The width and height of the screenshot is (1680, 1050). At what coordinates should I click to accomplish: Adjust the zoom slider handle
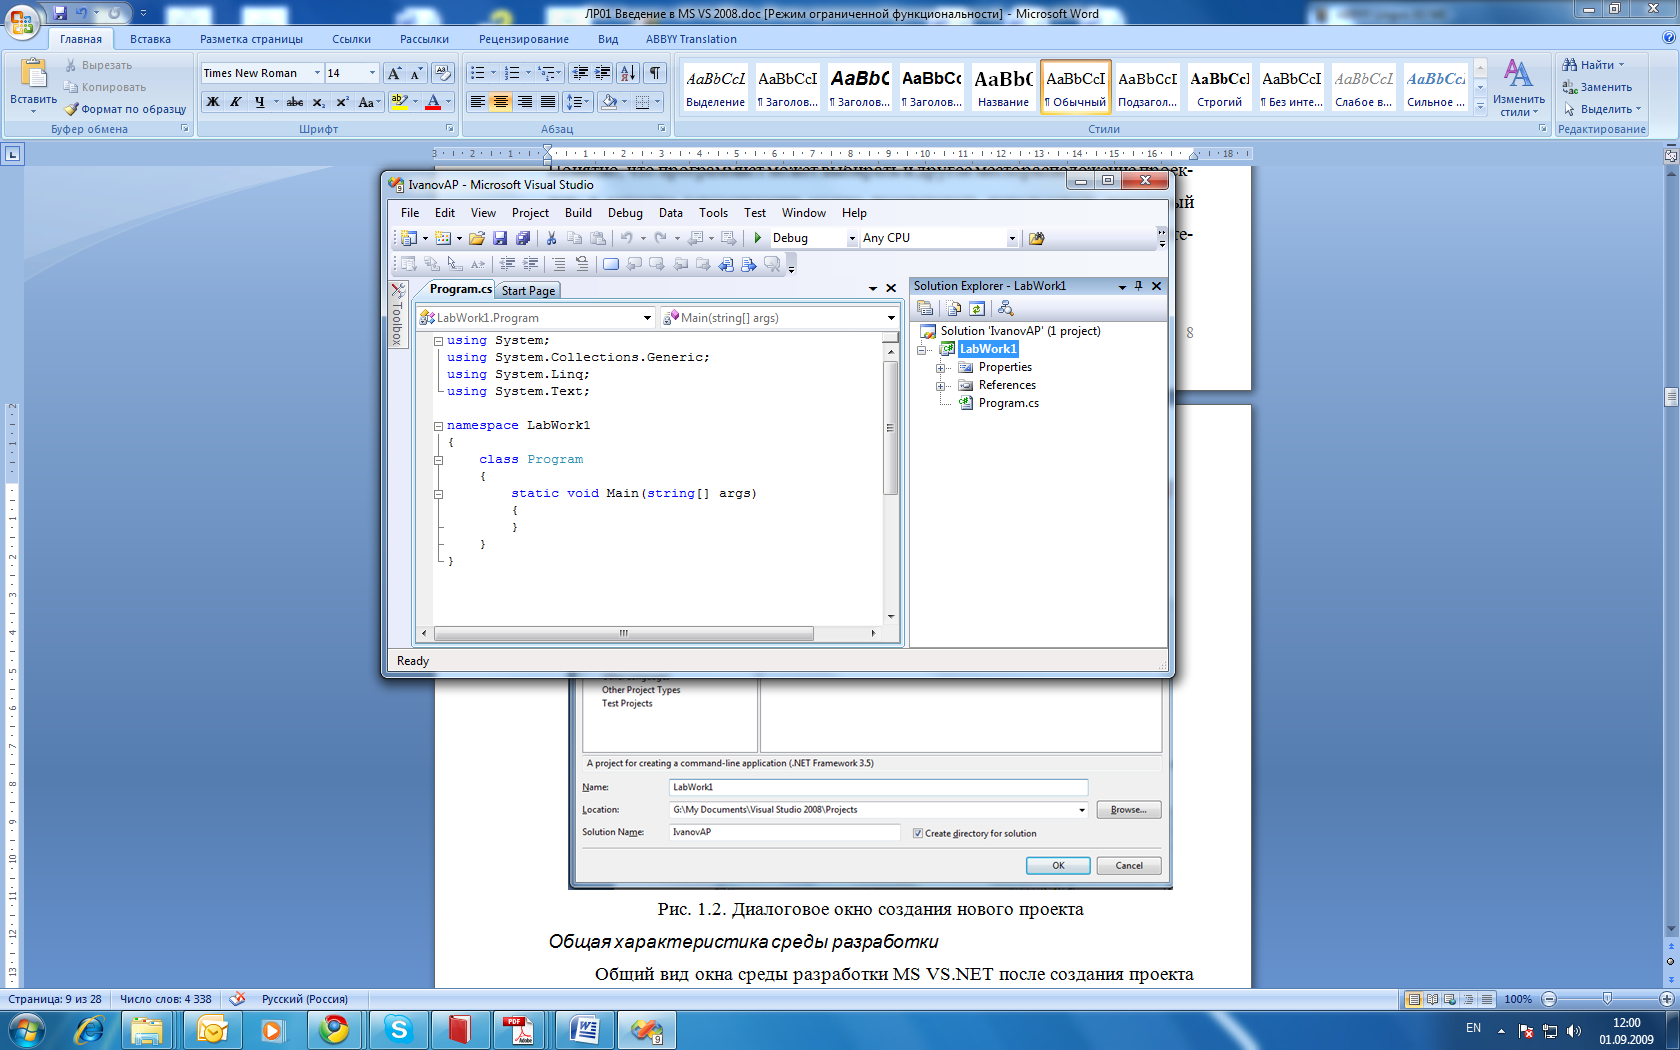point(1607,999)
